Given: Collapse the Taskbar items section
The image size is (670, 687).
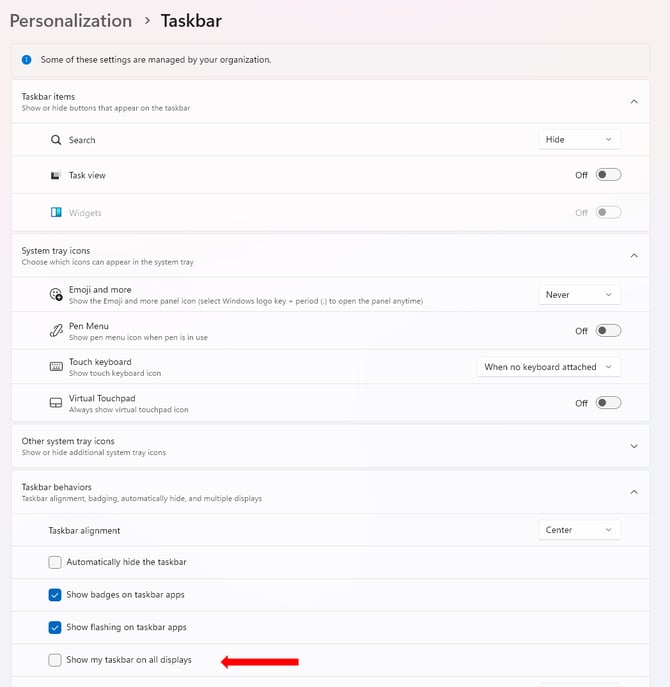Looking at the screenshot, I should pos(634,101).
